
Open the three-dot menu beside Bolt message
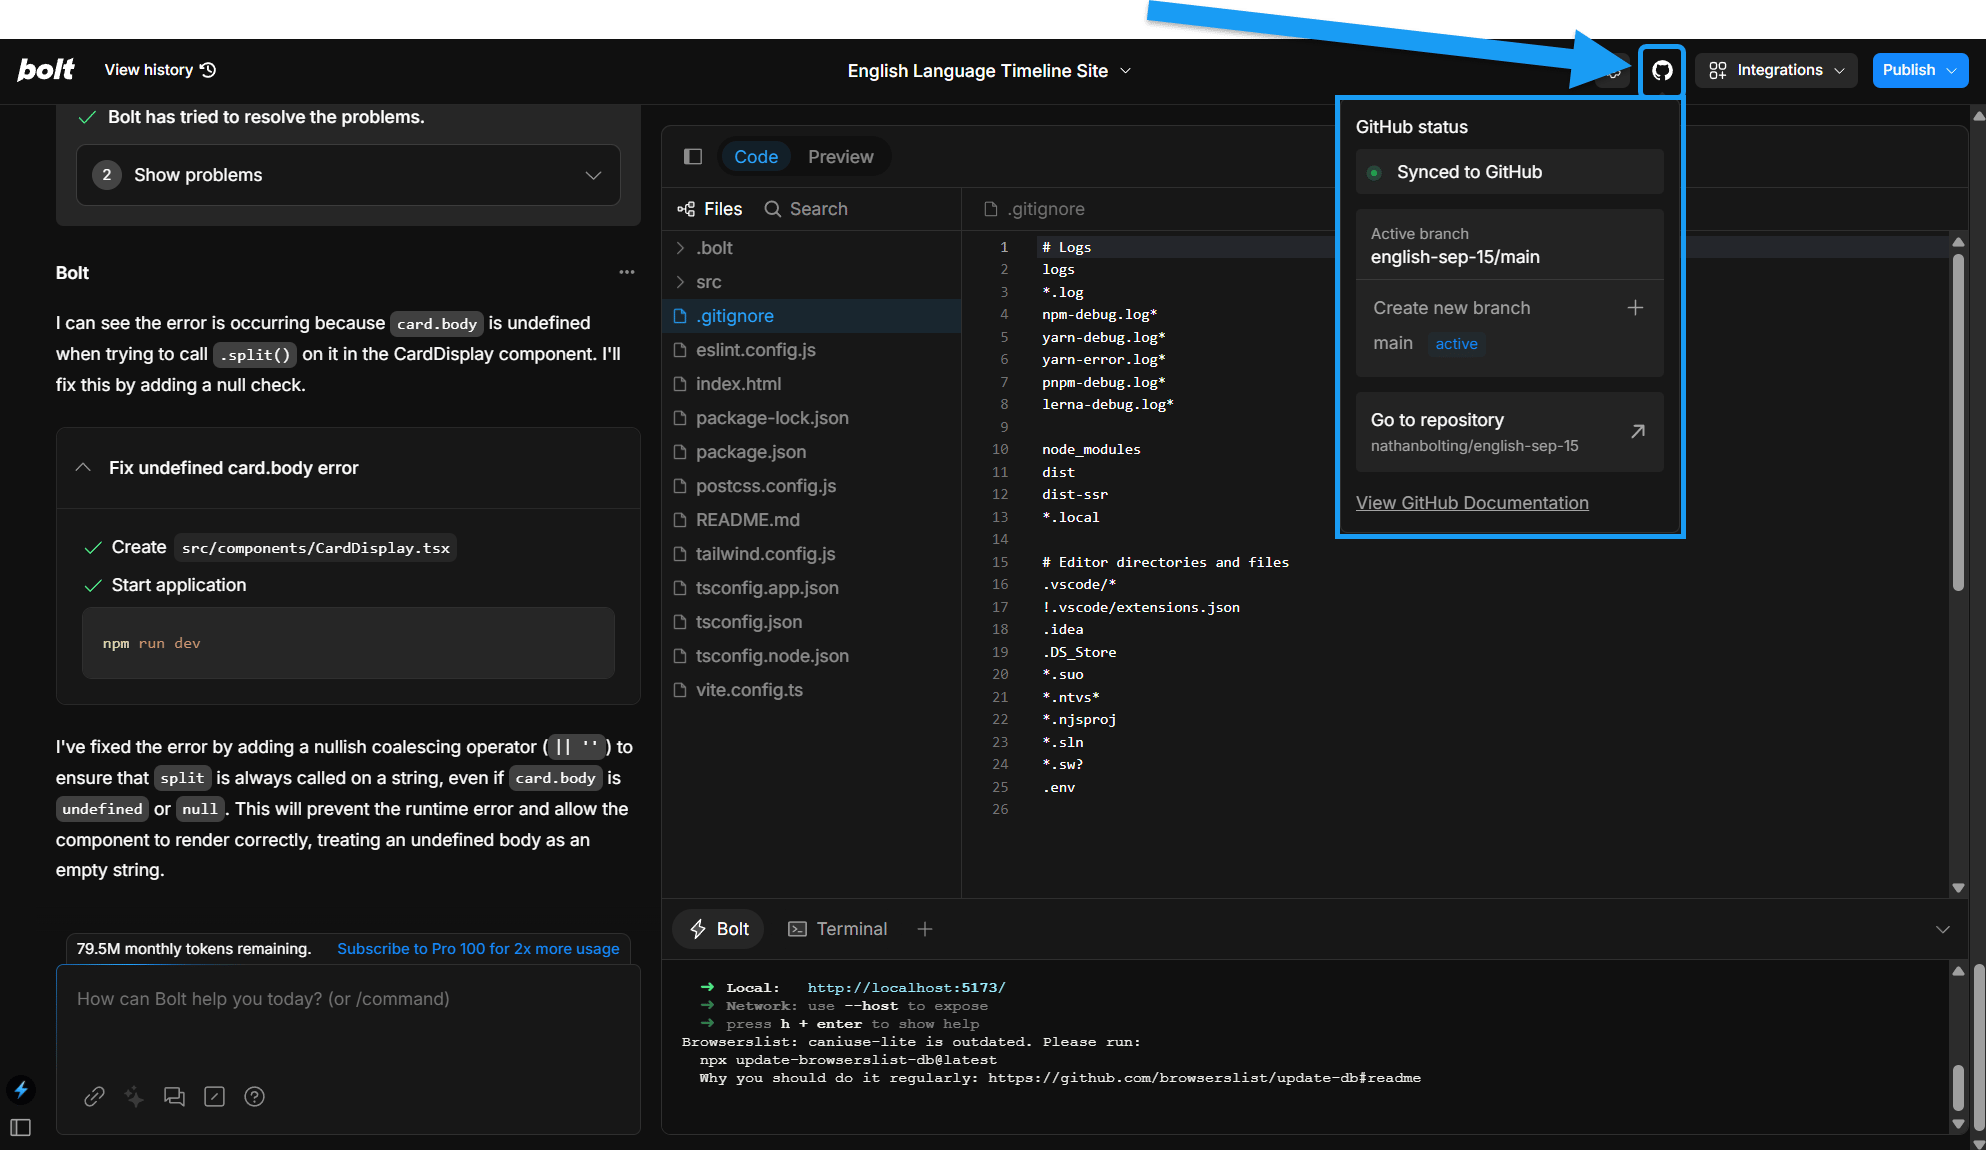[627, 272]
